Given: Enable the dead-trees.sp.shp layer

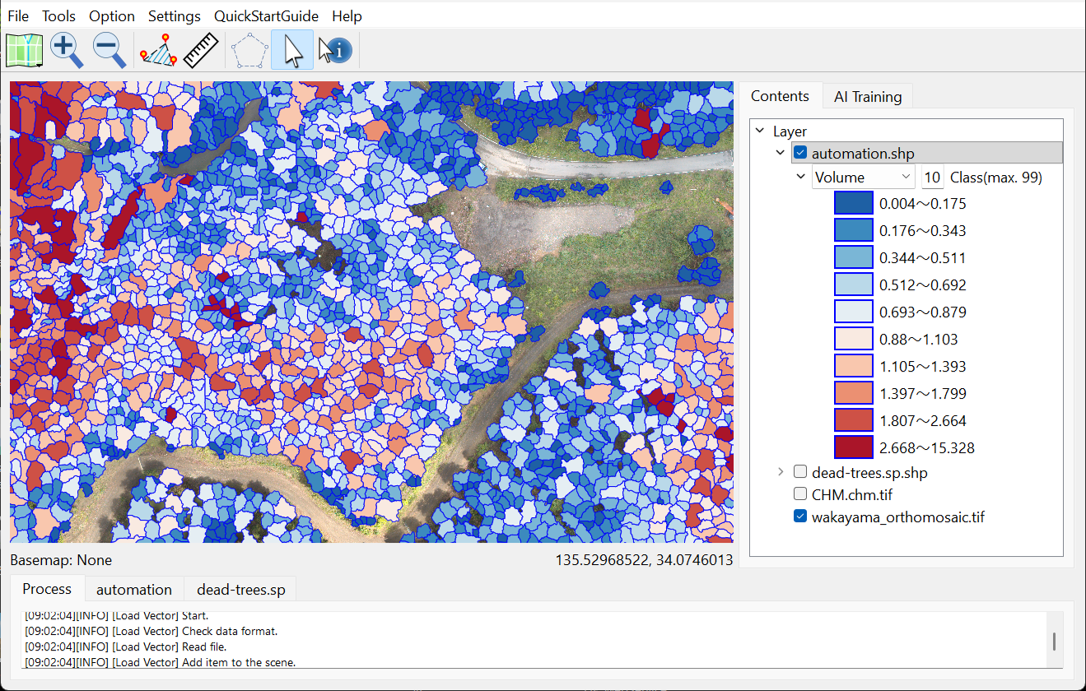Looking at the screenshot, I should click(x=800, y=472).
